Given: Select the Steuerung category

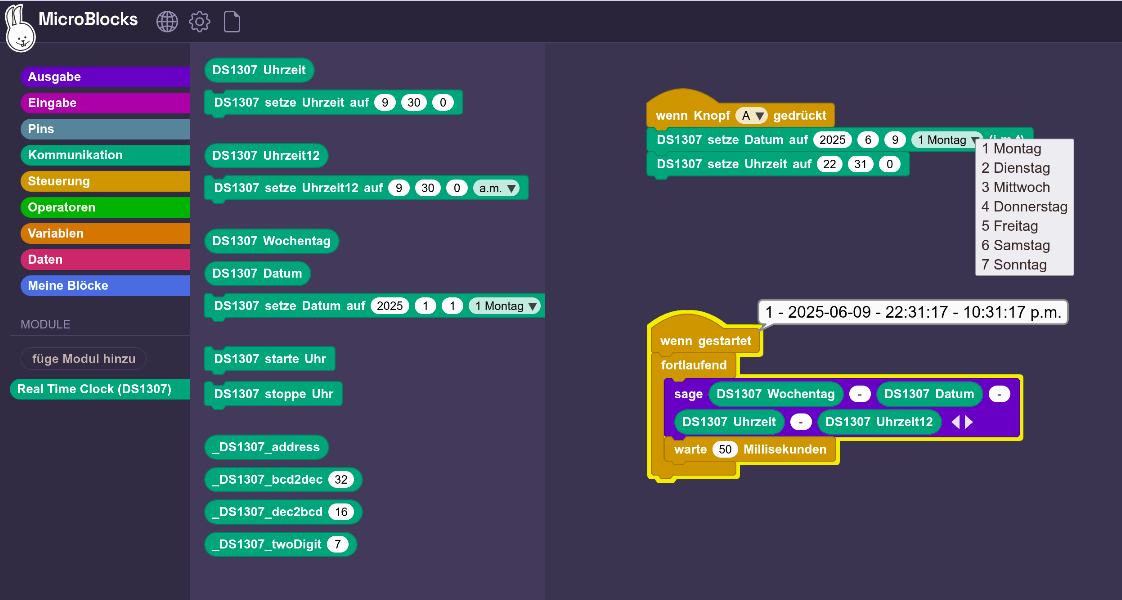Looking at the screenshot, I should [x=105, y=181].
